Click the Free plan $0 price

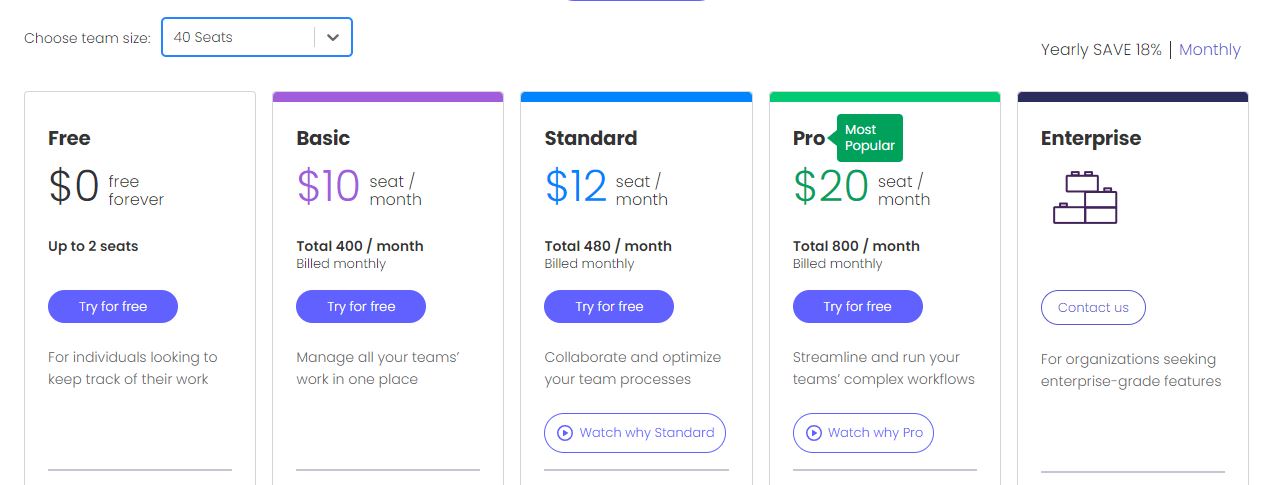click(74, 187)
